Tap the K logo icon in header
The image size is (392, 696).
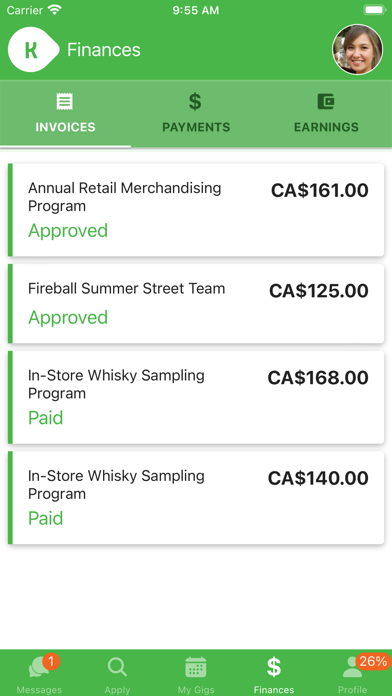click(33, 49)
